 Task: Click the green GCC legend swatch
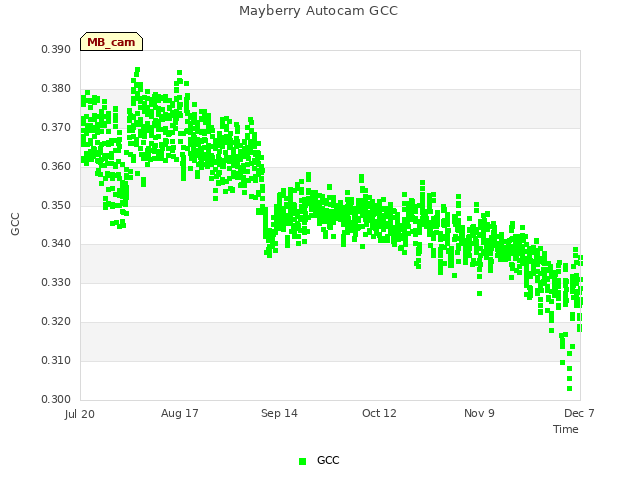click(x=302, y=461)
